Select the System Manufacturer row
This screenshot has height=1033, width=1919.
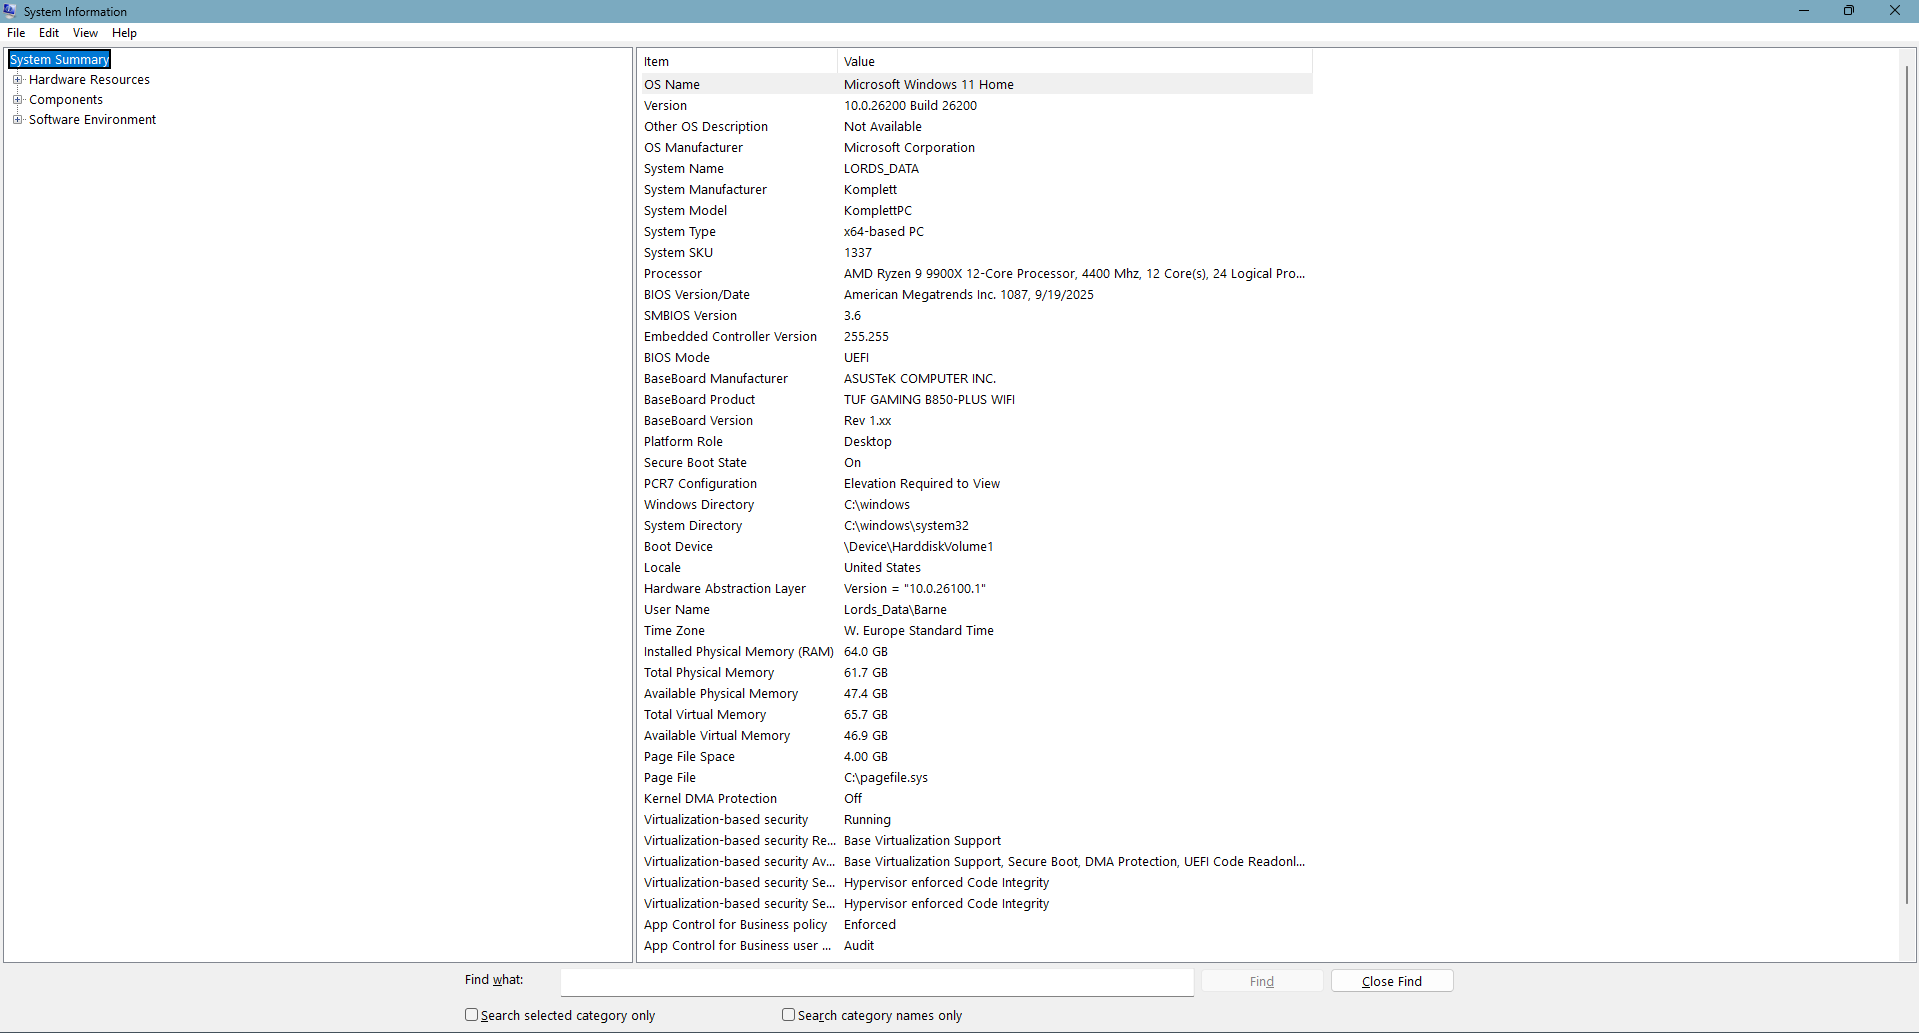pos(977,190)
